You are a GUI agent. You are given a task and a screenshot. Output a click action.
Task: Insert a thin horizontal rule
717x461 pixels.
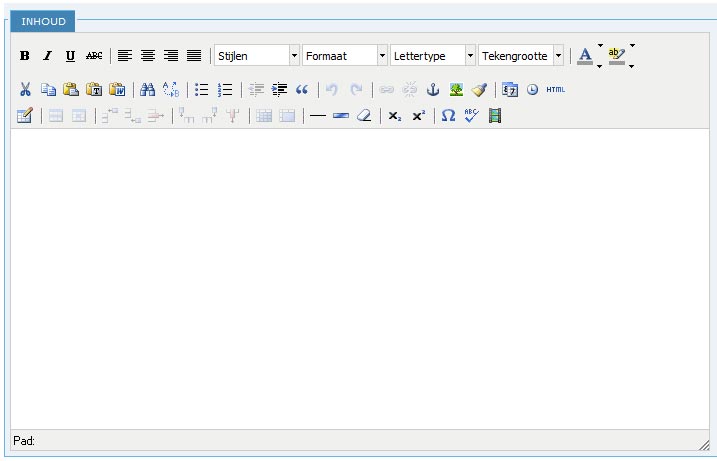pos(318,116)
